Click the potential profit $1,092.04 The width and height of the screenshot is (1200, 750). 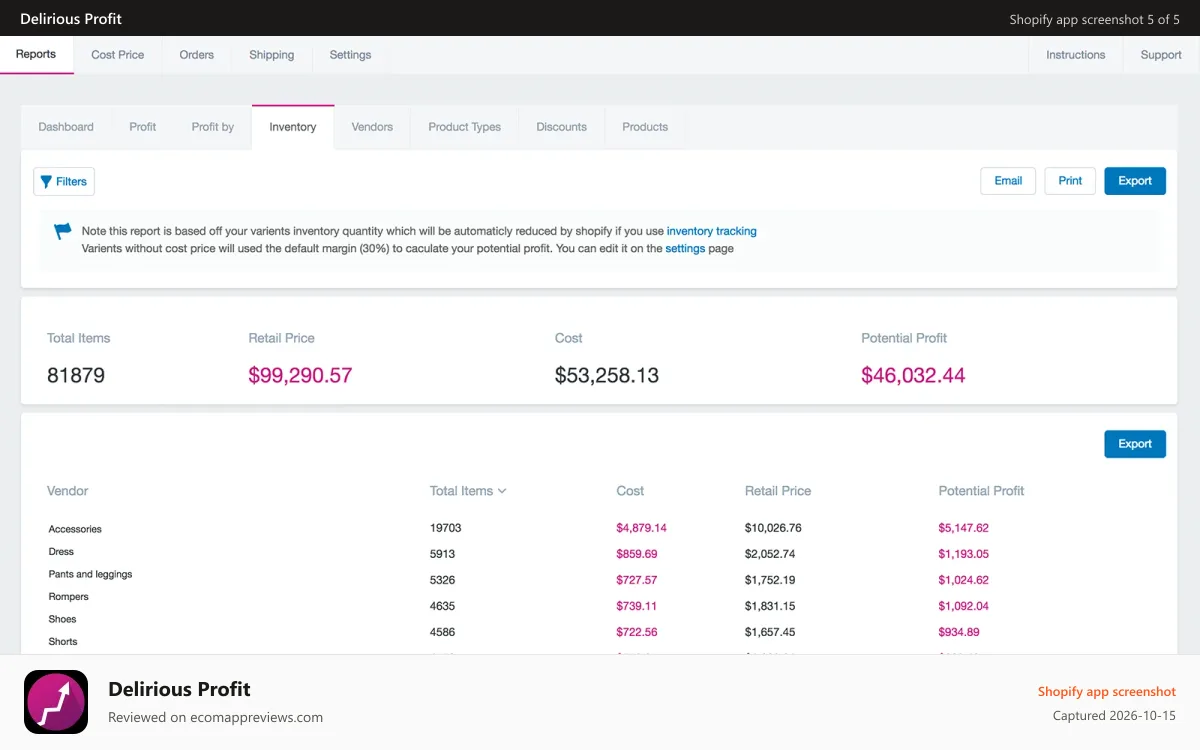pyautogui.click(x=963, y=606)
